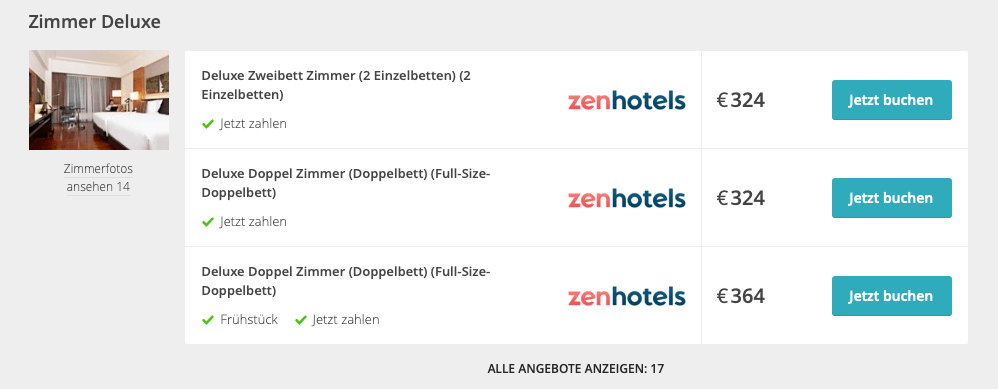Click Jetzt buchen for the second €324 offer
The height and width of the screenshot is (389, 998).
pos(892,198)
